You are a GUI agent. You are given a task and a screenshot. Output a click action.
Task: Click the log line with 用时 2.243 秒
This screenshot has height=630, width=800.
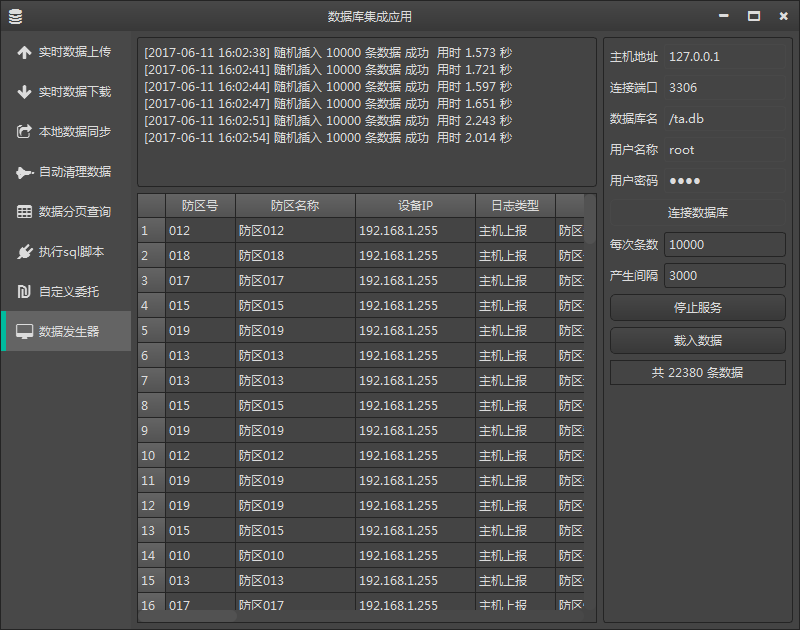pyautogui.click(x=328, y=121)
